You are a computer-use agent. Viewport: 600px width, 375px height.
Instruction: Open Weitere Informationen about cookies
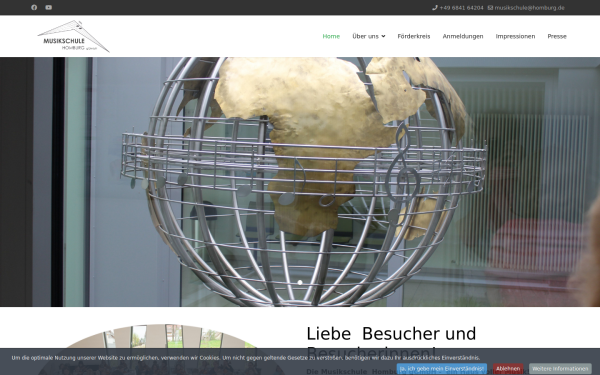coord(560,369)
